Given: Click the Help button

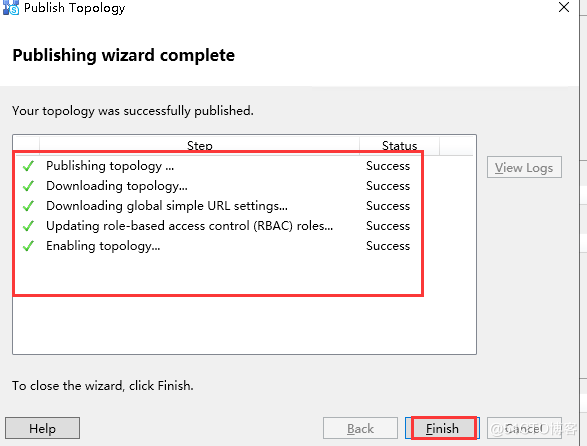Looking at the screenshot, I should [x=42, y=428].
